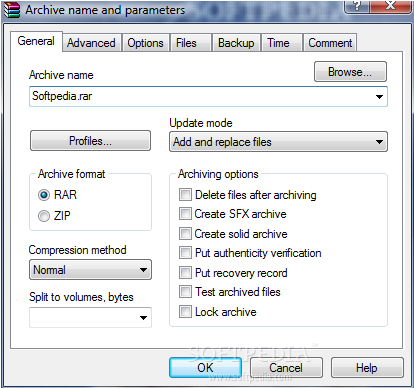This screenshot has width=414, height=388.
Task: Open the Comment tab
Action: (x=330, y=43)
